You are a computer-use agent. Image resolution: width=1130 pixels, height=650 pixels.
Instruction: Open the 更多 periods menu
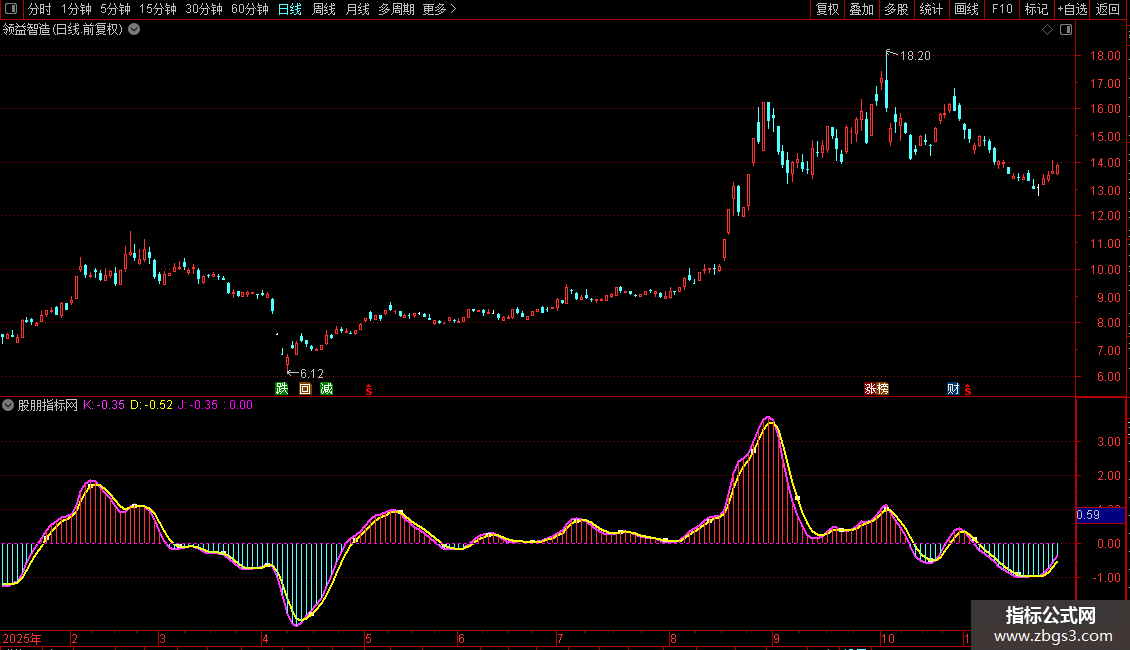[x=439, y=9]
